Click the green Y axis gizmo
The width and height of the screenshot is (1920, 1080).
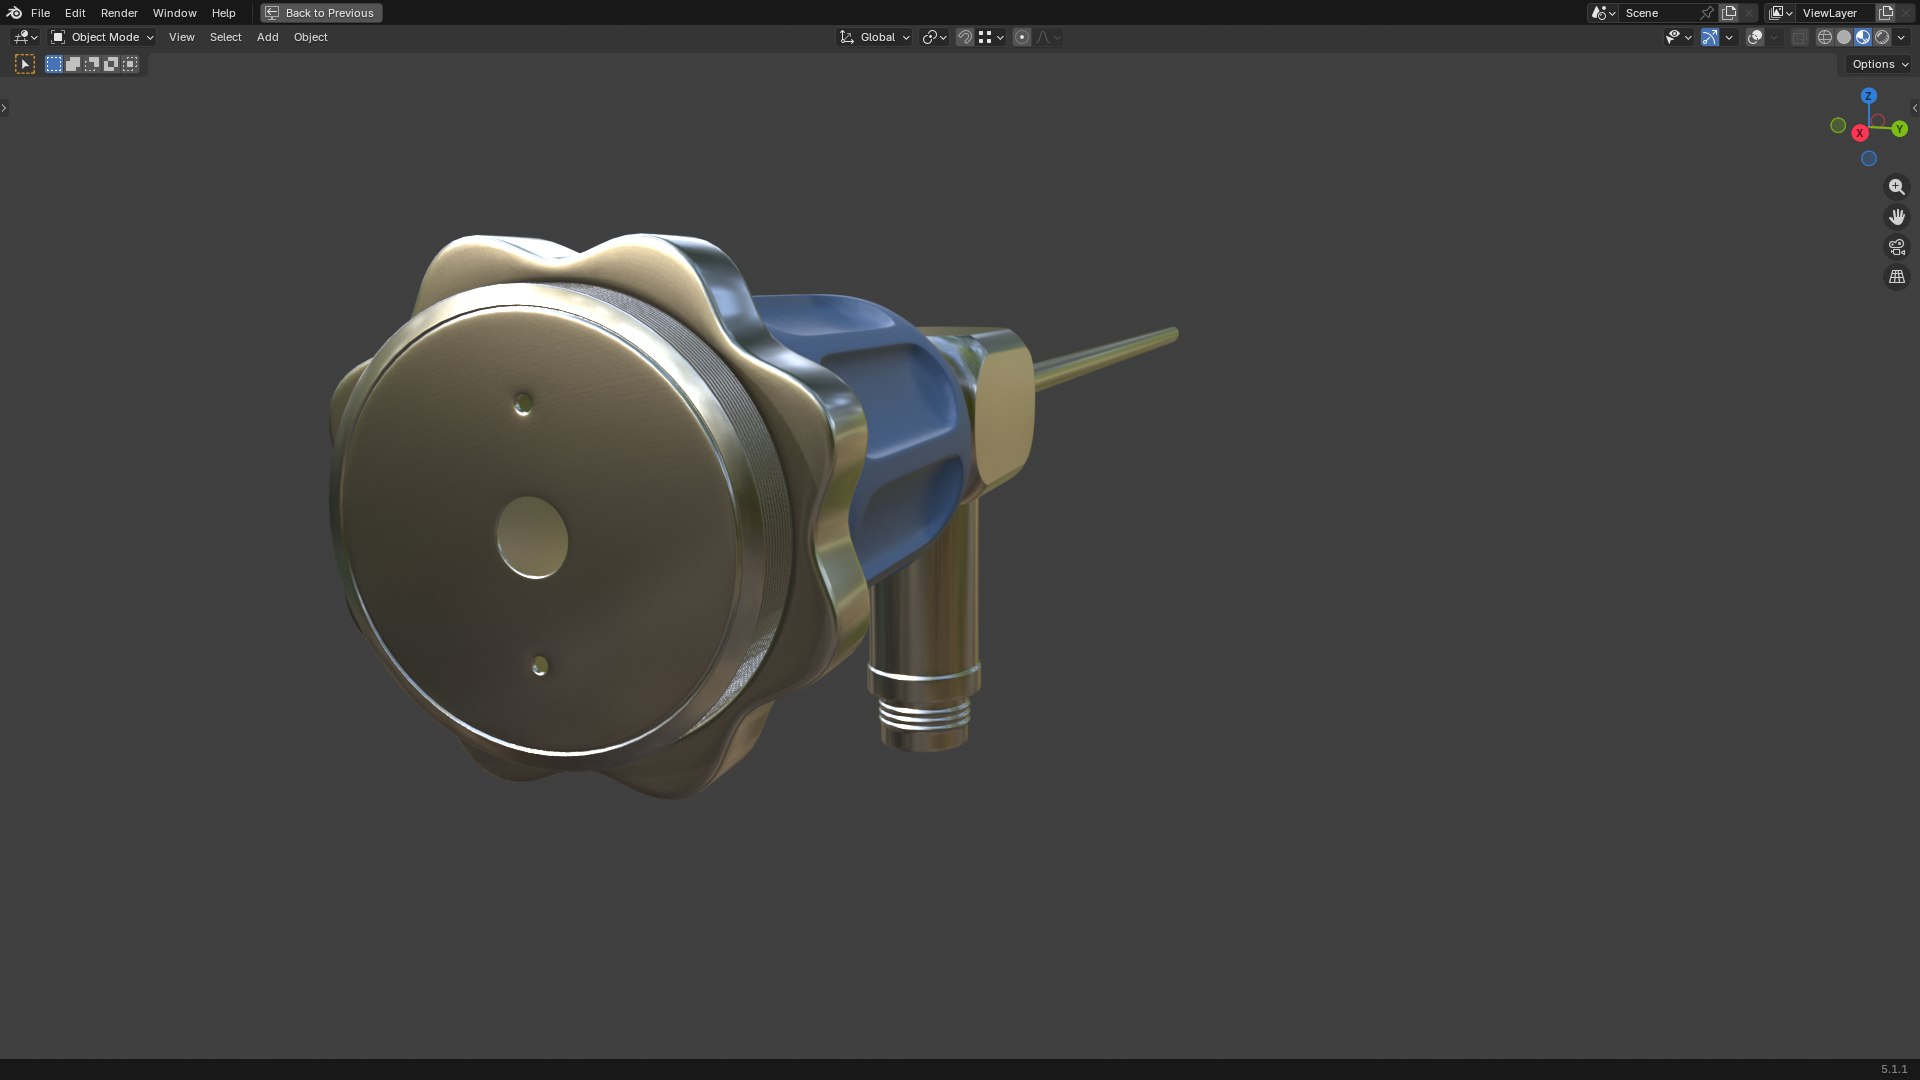pyautogui.click(x=1899, y=129)
